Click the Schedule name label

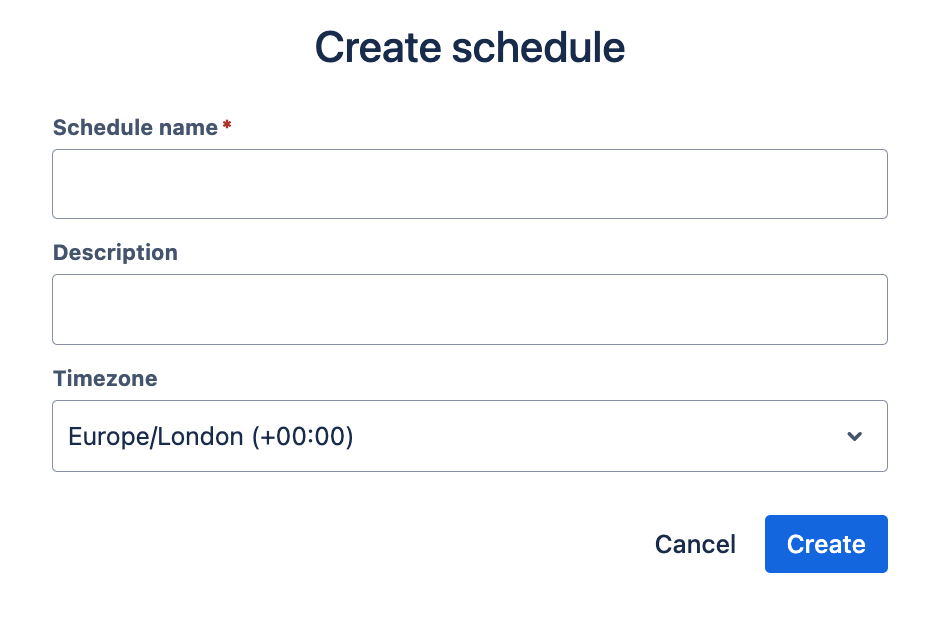tap(134, 127)
